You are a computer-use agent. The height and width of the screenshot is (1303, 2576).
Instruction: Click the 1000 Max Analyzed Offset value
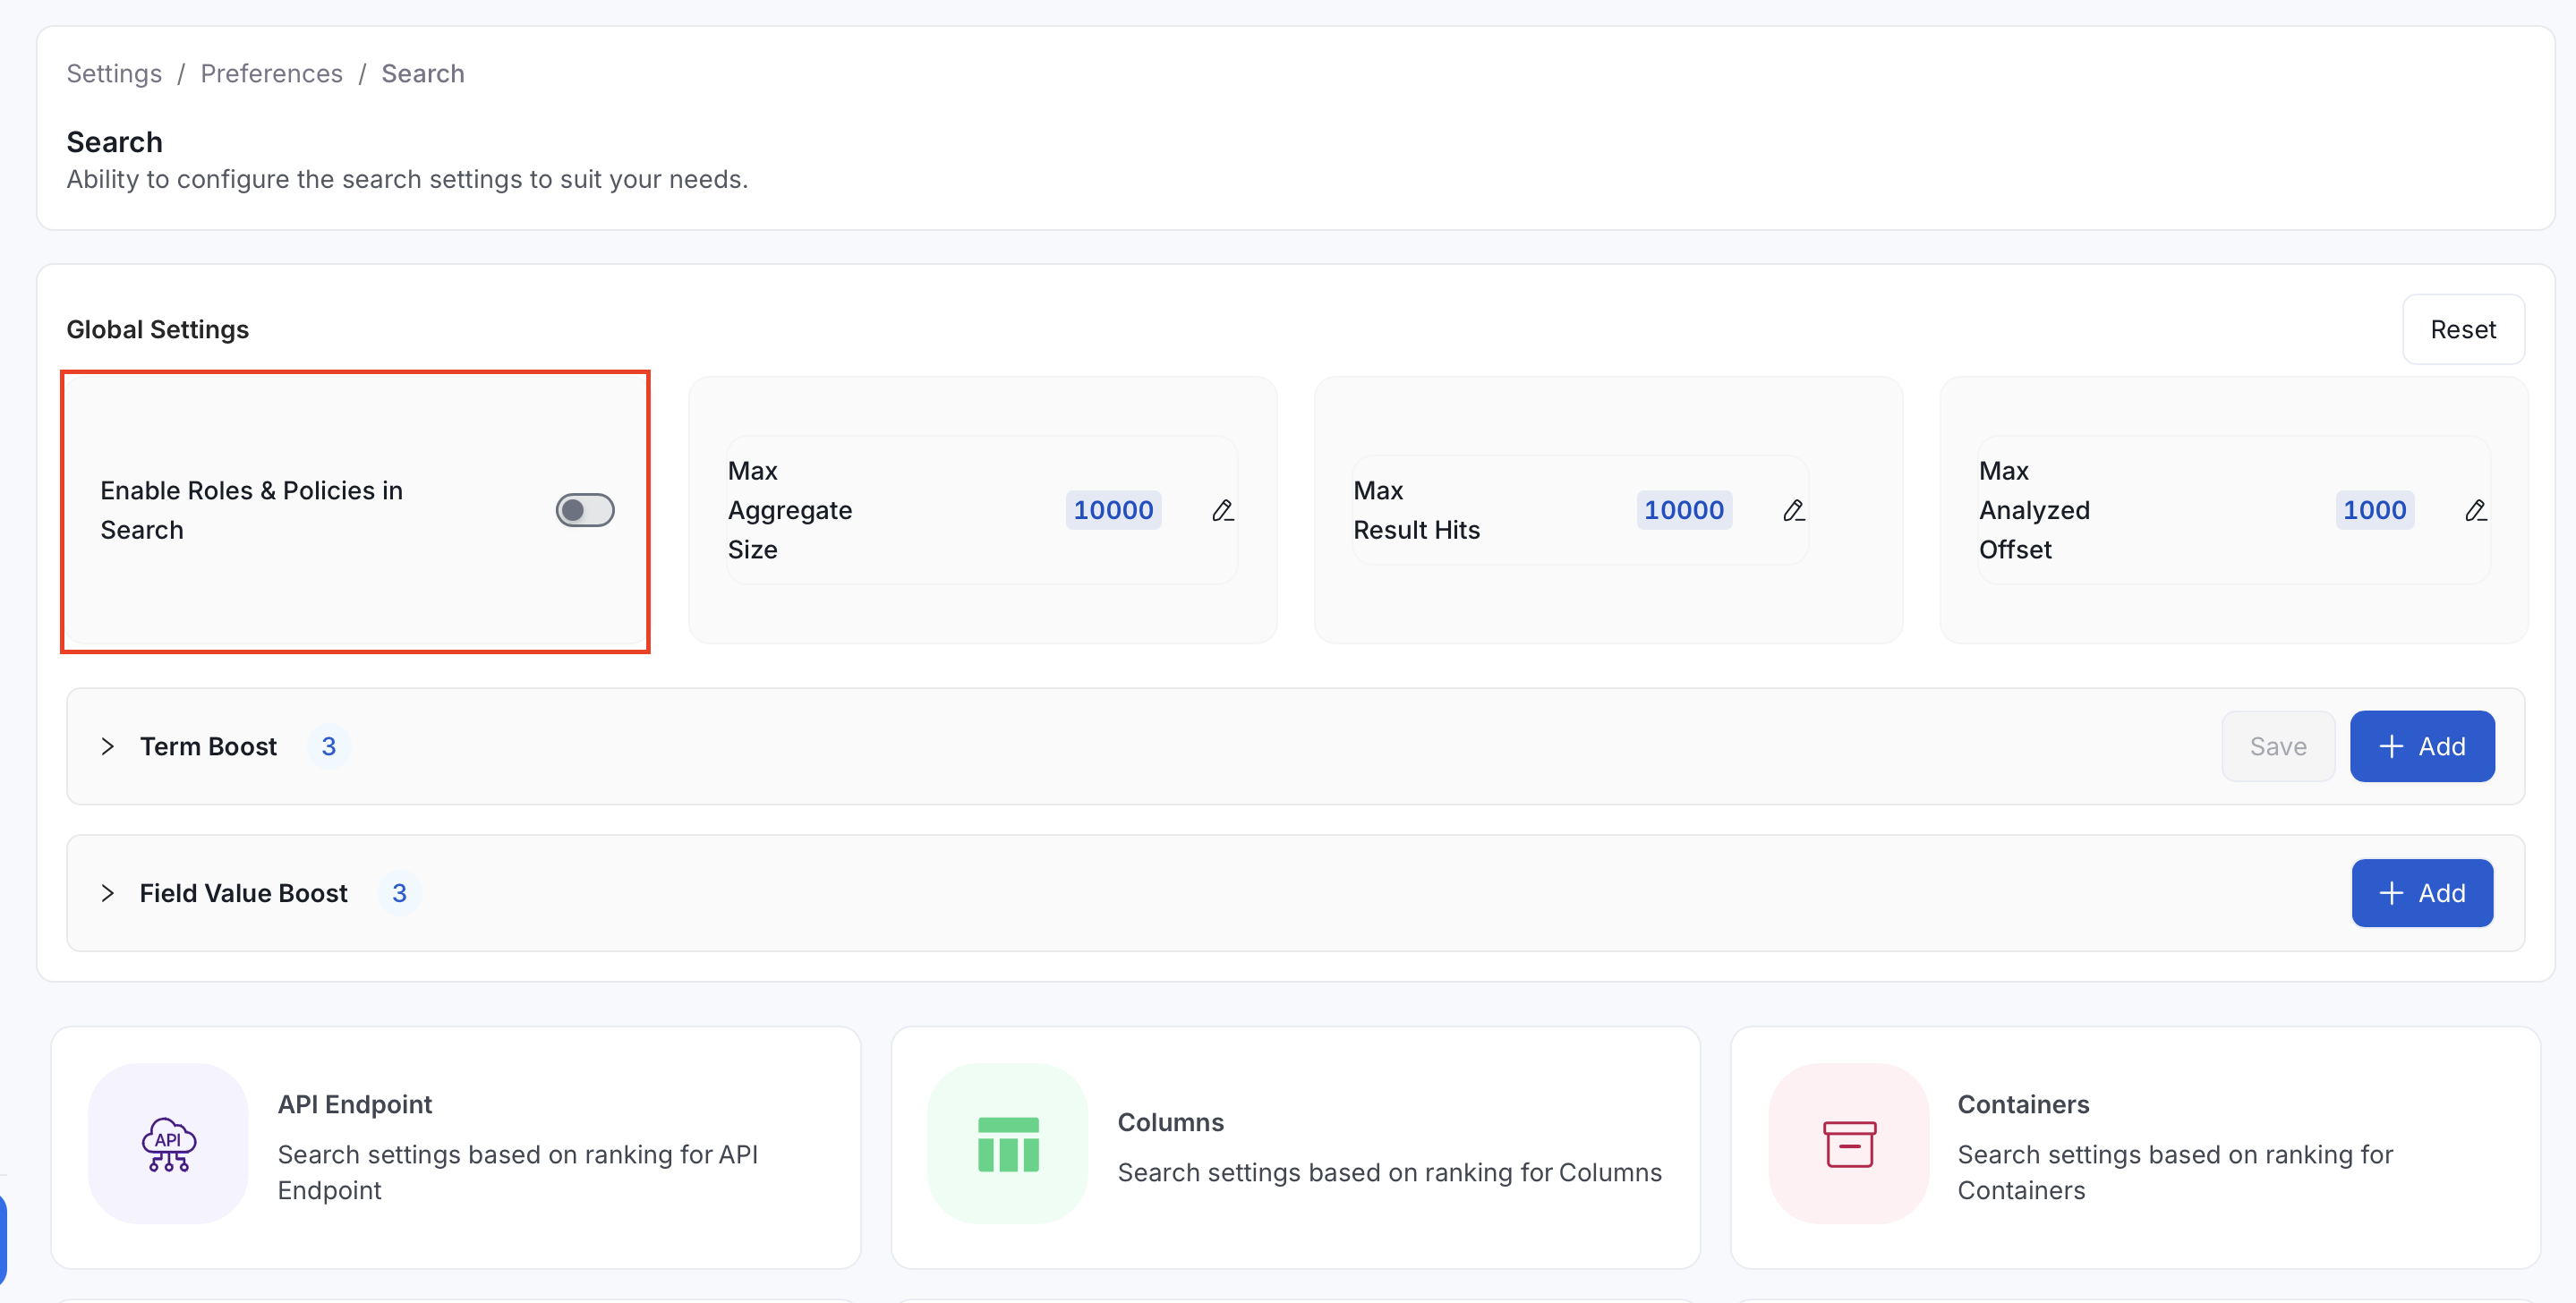(2374, 510)
